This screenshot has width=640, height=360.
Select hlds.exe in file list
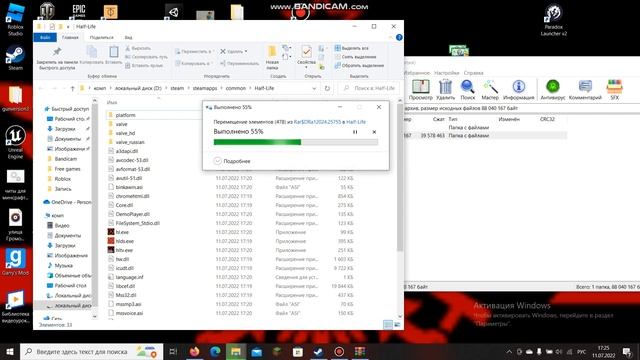pyautogui.click(x=121, y=241)
